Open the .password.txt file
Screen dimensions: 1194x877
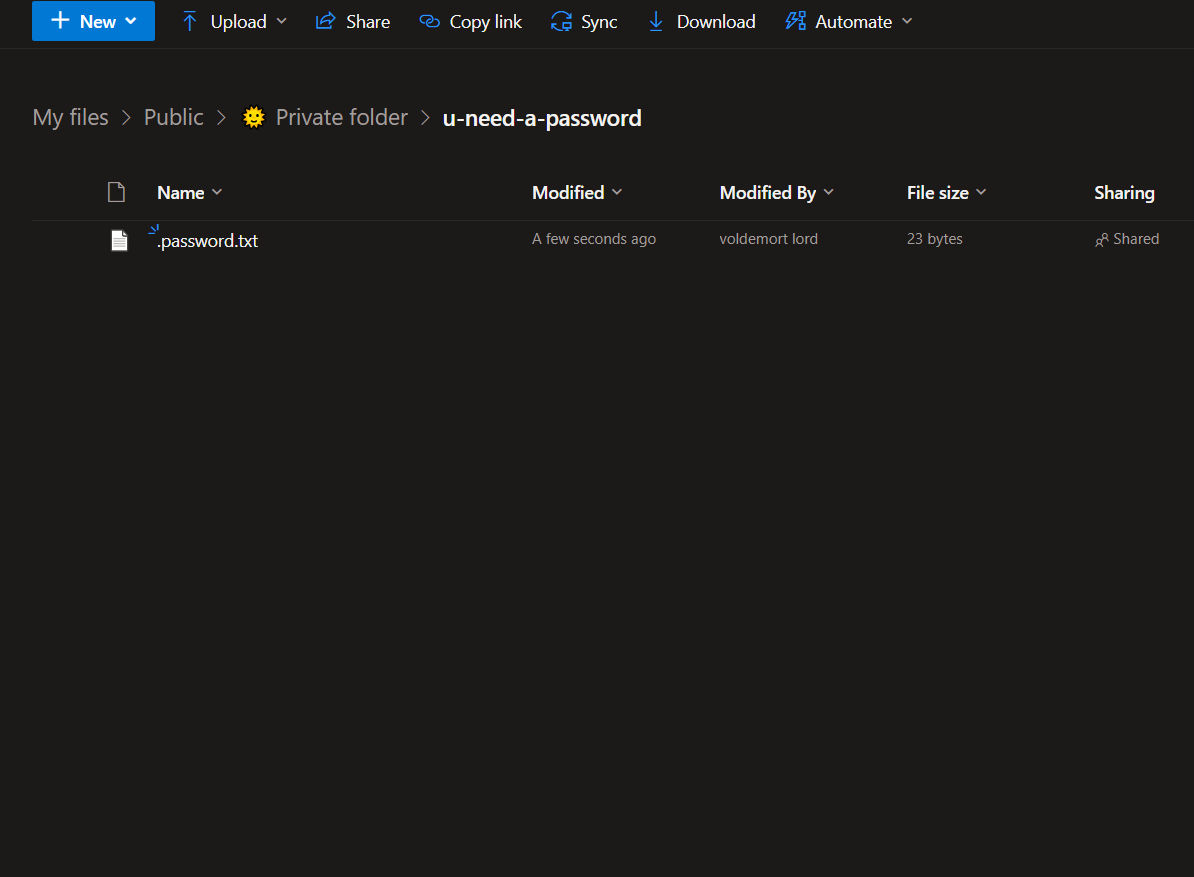(x=207, y=241)
